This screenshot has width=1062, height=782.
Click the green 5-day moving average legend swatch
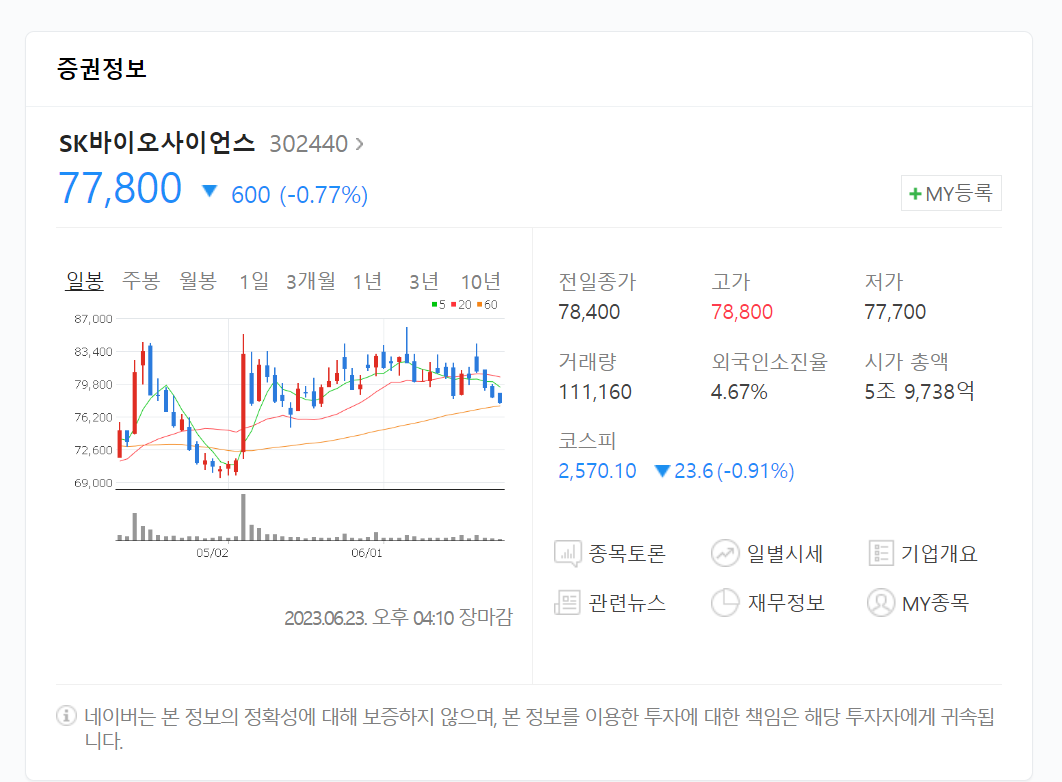click(434, 305)
